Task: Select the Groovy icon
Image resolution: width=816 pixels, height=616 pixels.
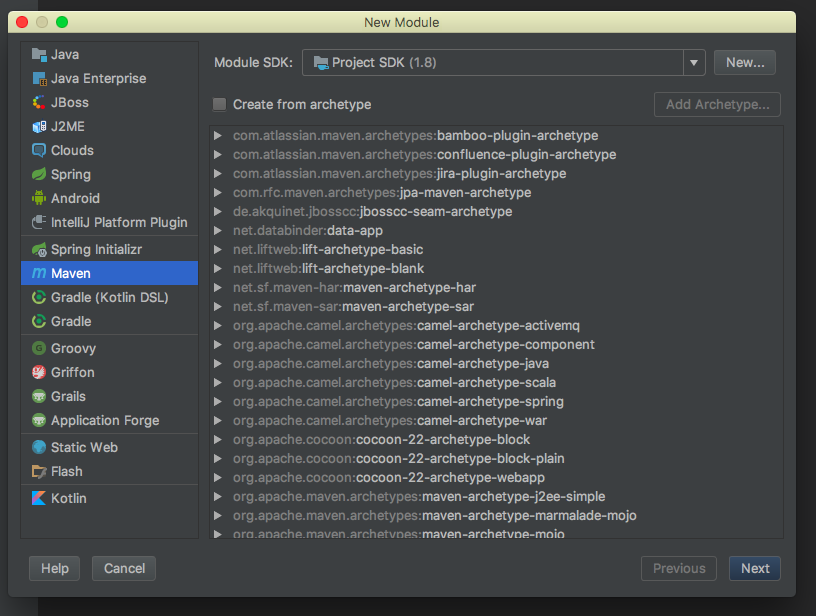Action: pyautogui.click(x=39, y=348)
